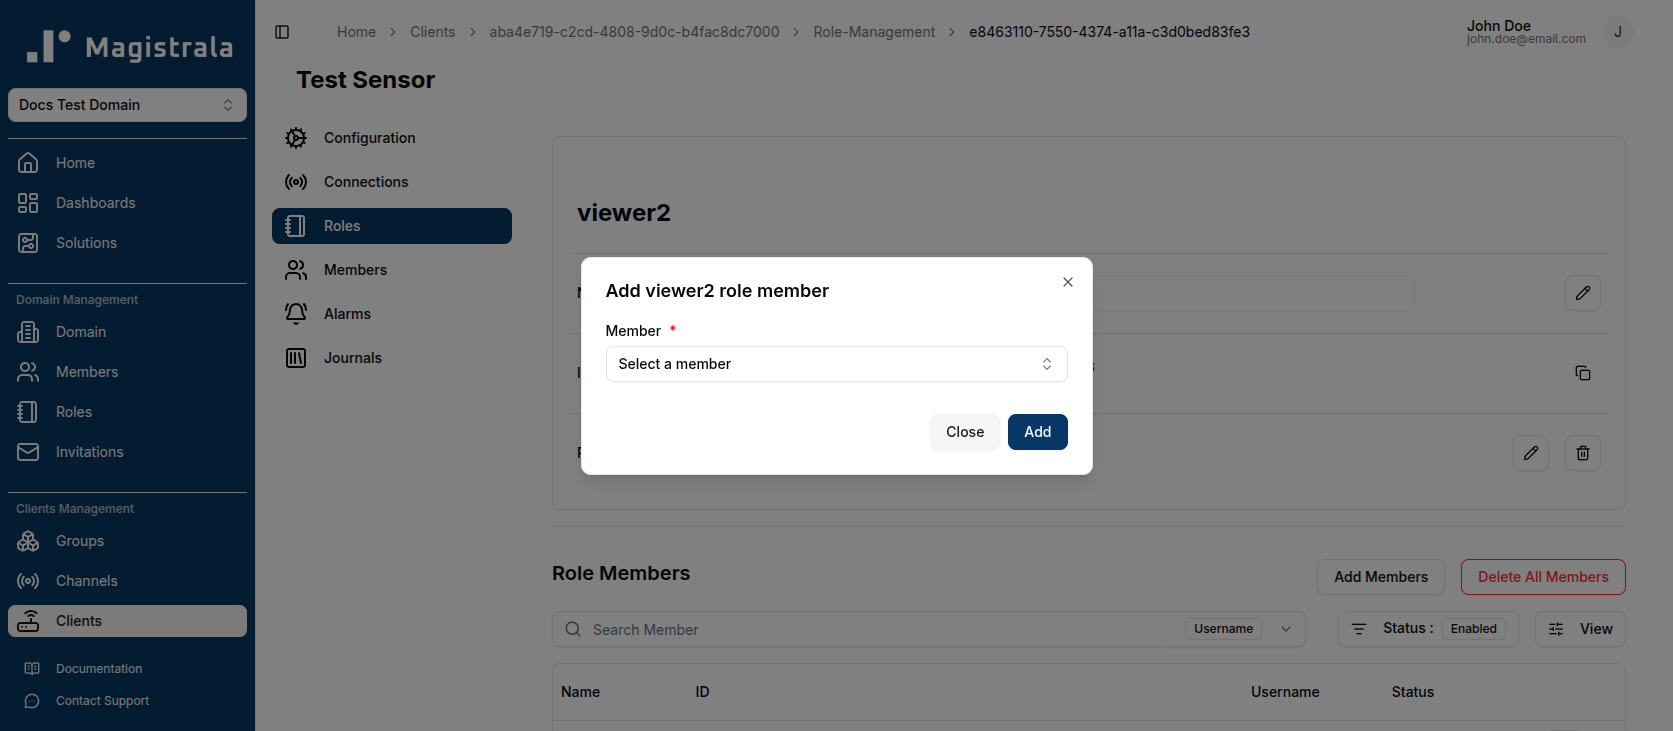This screenshot has width=1673, height=731.
Task: Expand the Docs Test Domain selector
Action: [x=127, y=105]
